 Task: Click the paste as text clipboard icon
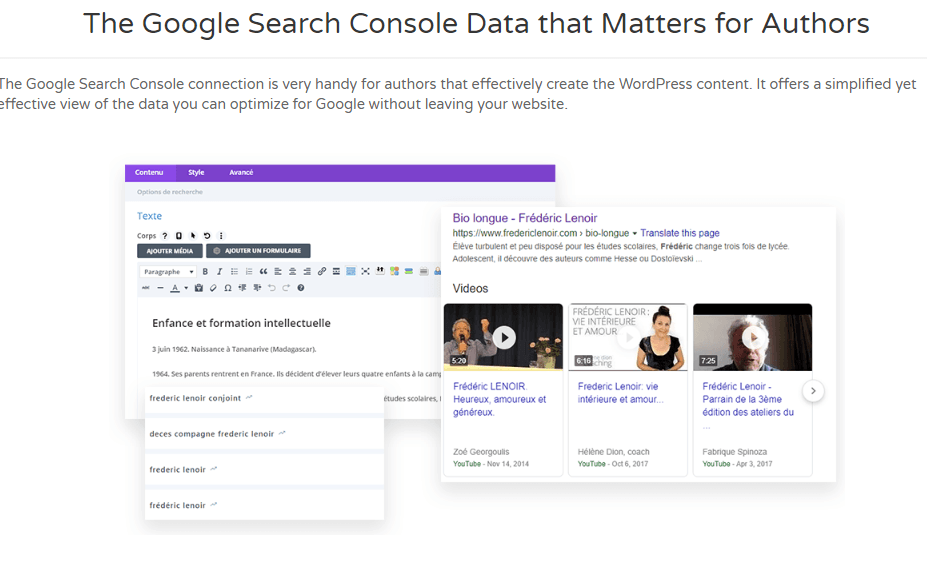199,288
